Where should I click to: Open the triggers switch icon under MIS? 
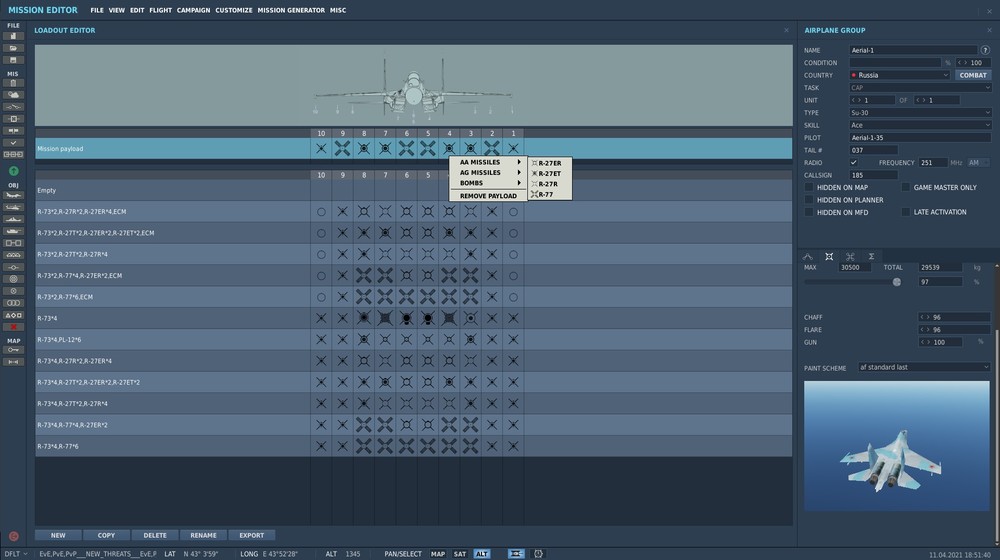13,107
